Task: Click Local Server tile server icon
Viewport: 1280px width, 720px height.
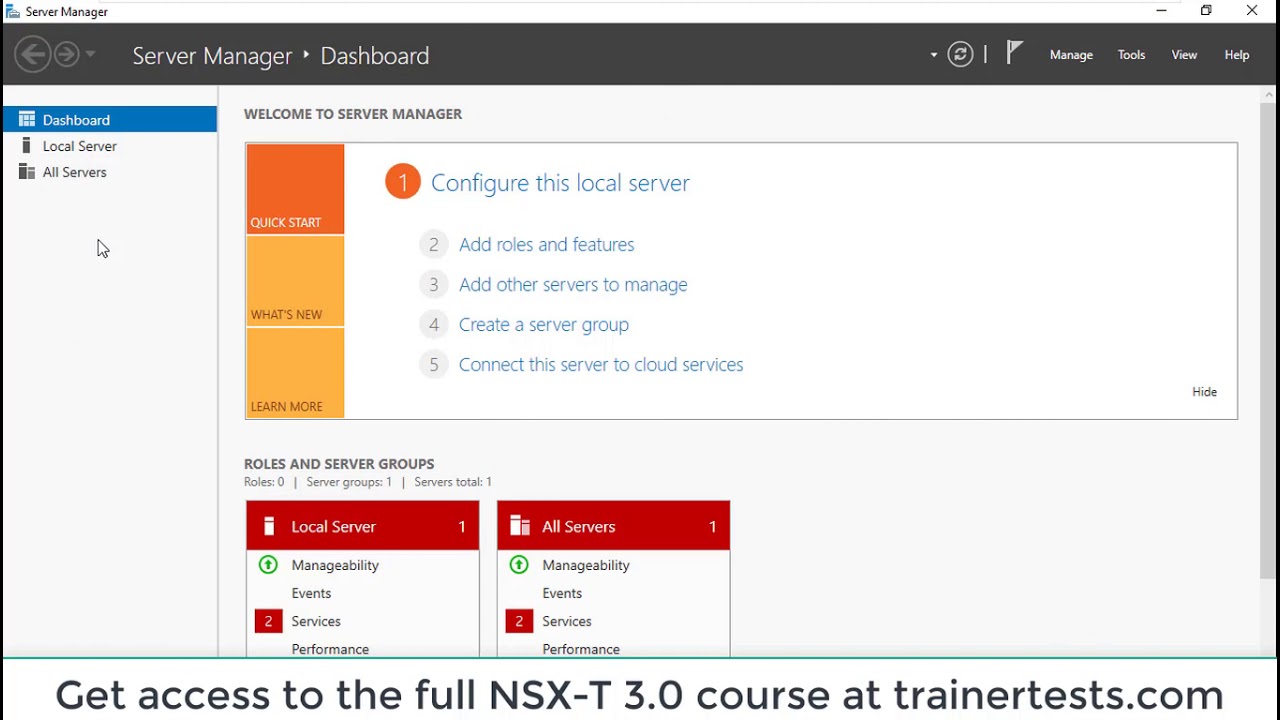Action: click(x=268, y=526)
